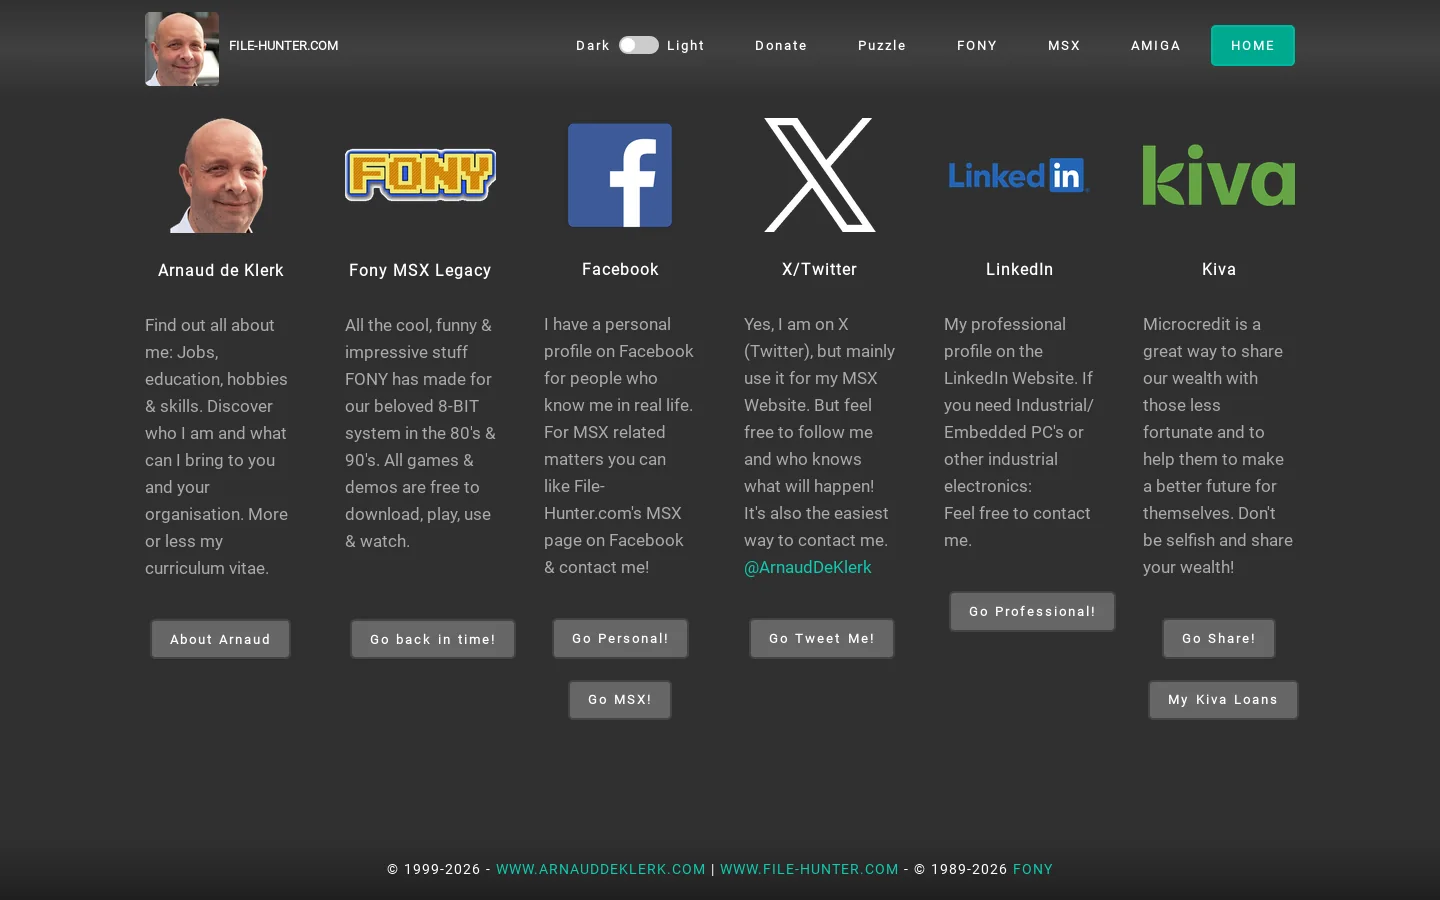
Task: Click the Facebook logo icon
Action: (x=620, y=175)
